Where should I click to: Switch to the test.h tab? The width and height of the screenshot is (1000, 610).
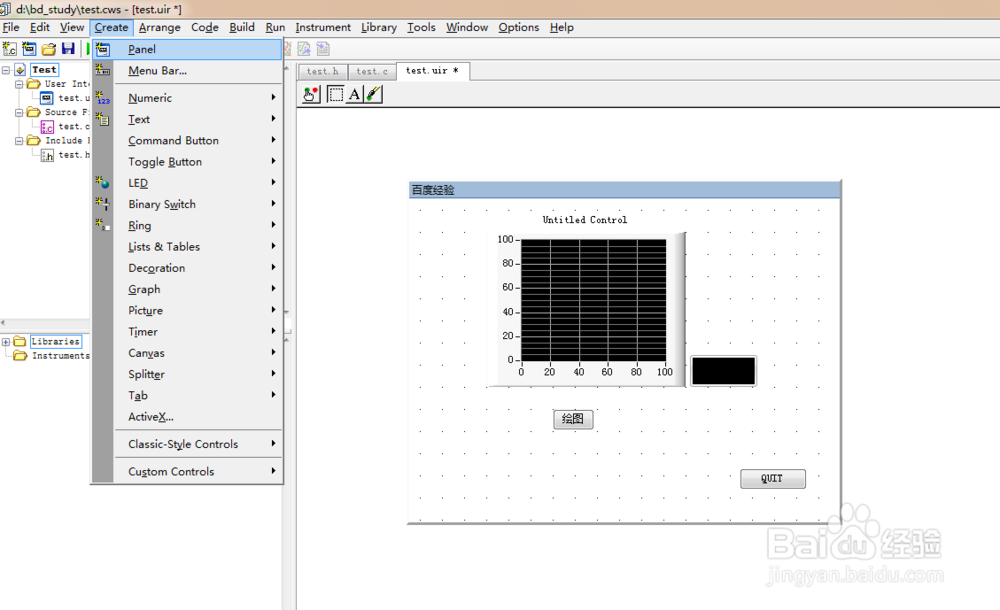[x=323, y=71]
